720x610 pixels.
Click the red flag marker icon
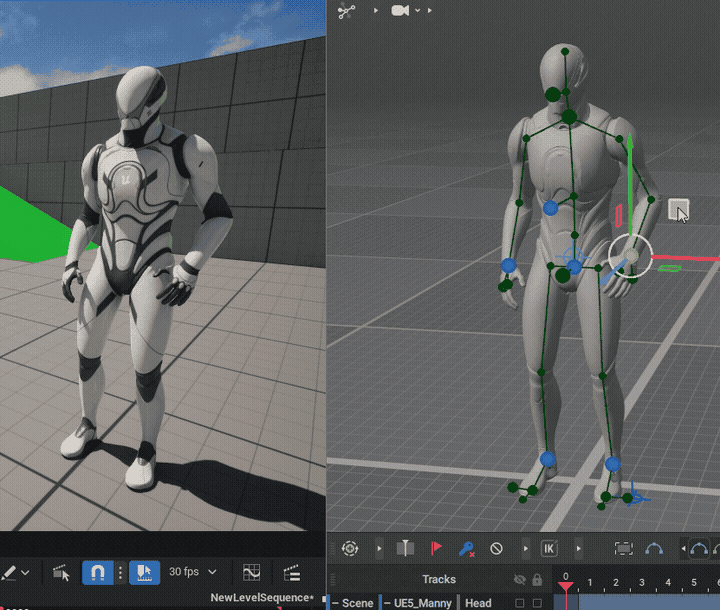click(436, 548)
